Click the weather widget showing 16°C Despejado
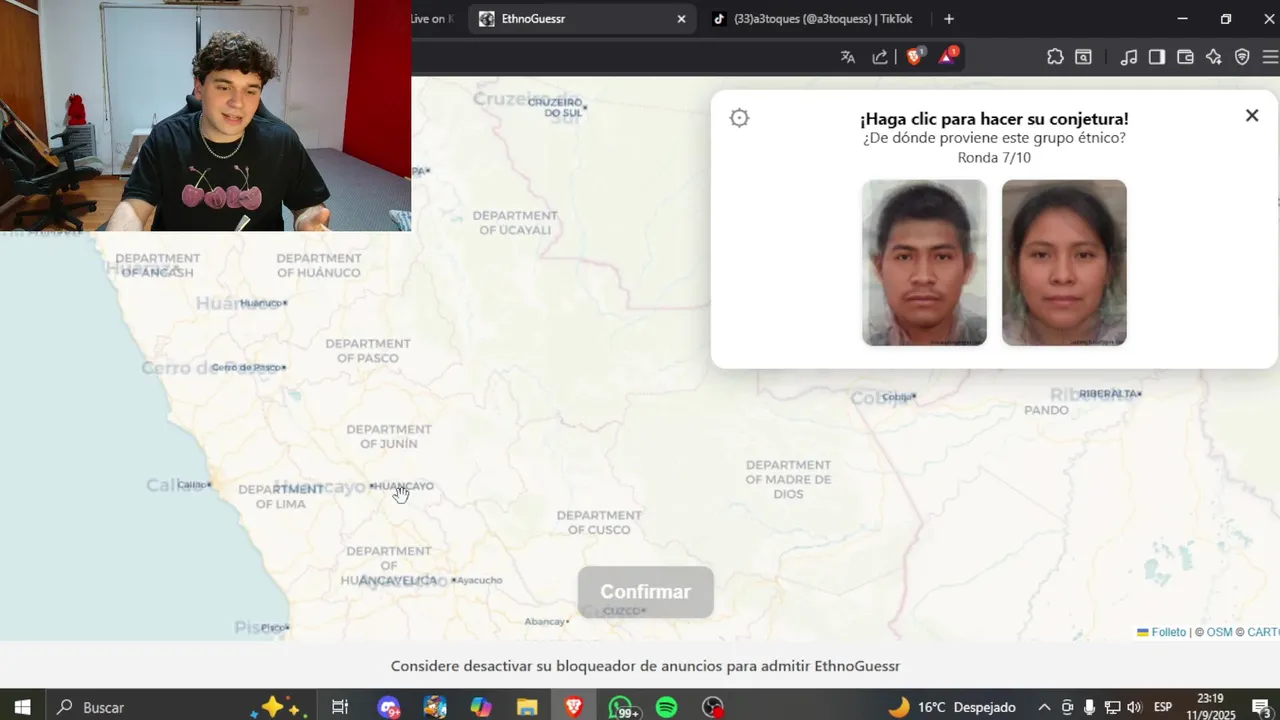The width and height of the screenshot is (1280, 720). pos(952,707)
